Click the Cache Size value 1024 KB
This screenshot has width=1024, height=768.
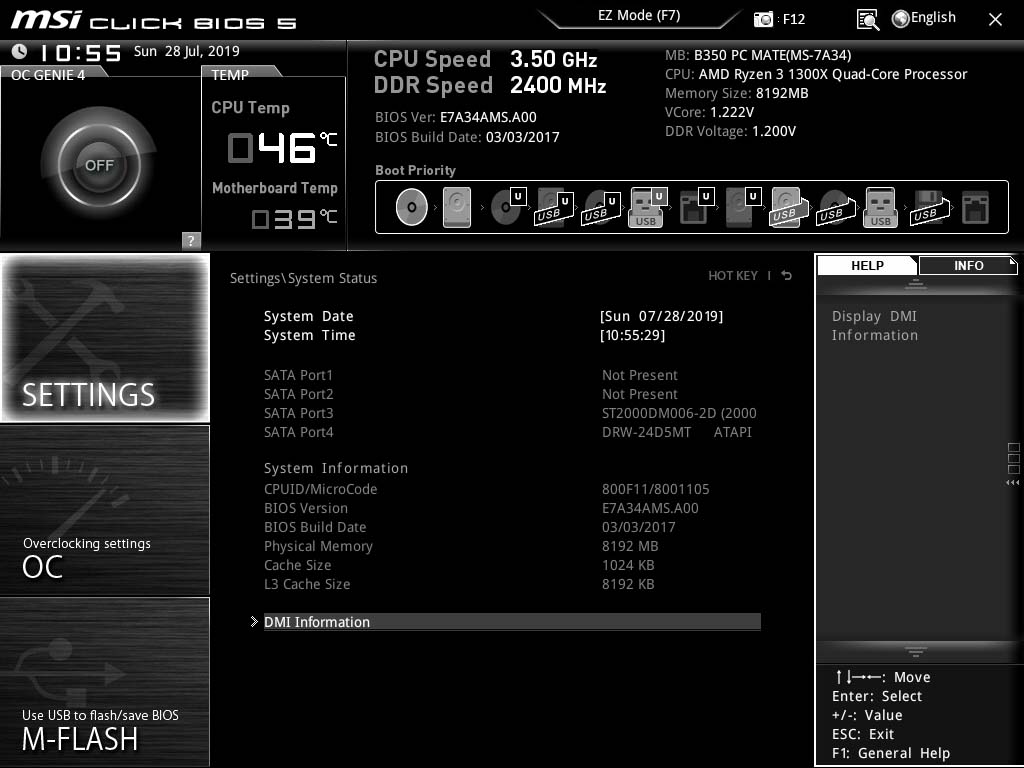(x=628, y=565)
